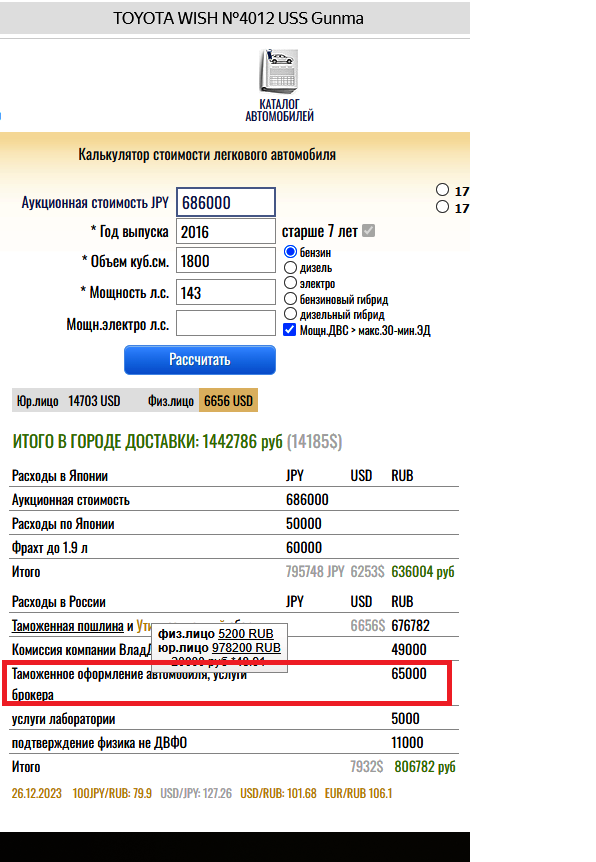Click the Japan total 636004 руб

(423, 572)
